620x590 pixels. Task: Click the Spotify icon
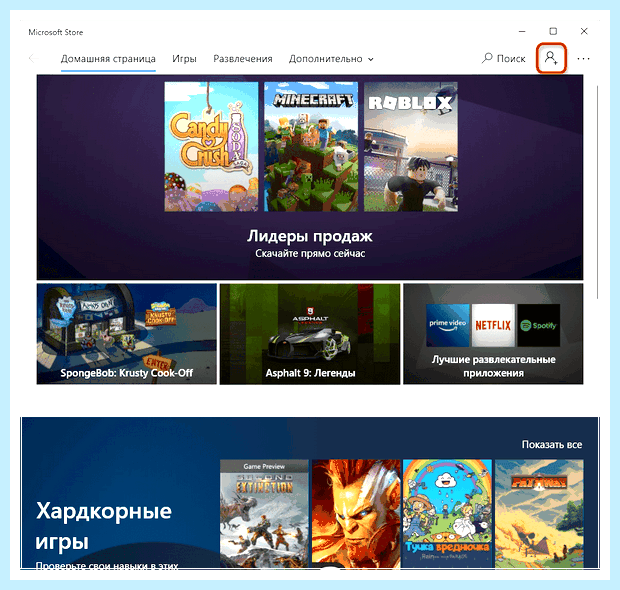tap(539, 325)
